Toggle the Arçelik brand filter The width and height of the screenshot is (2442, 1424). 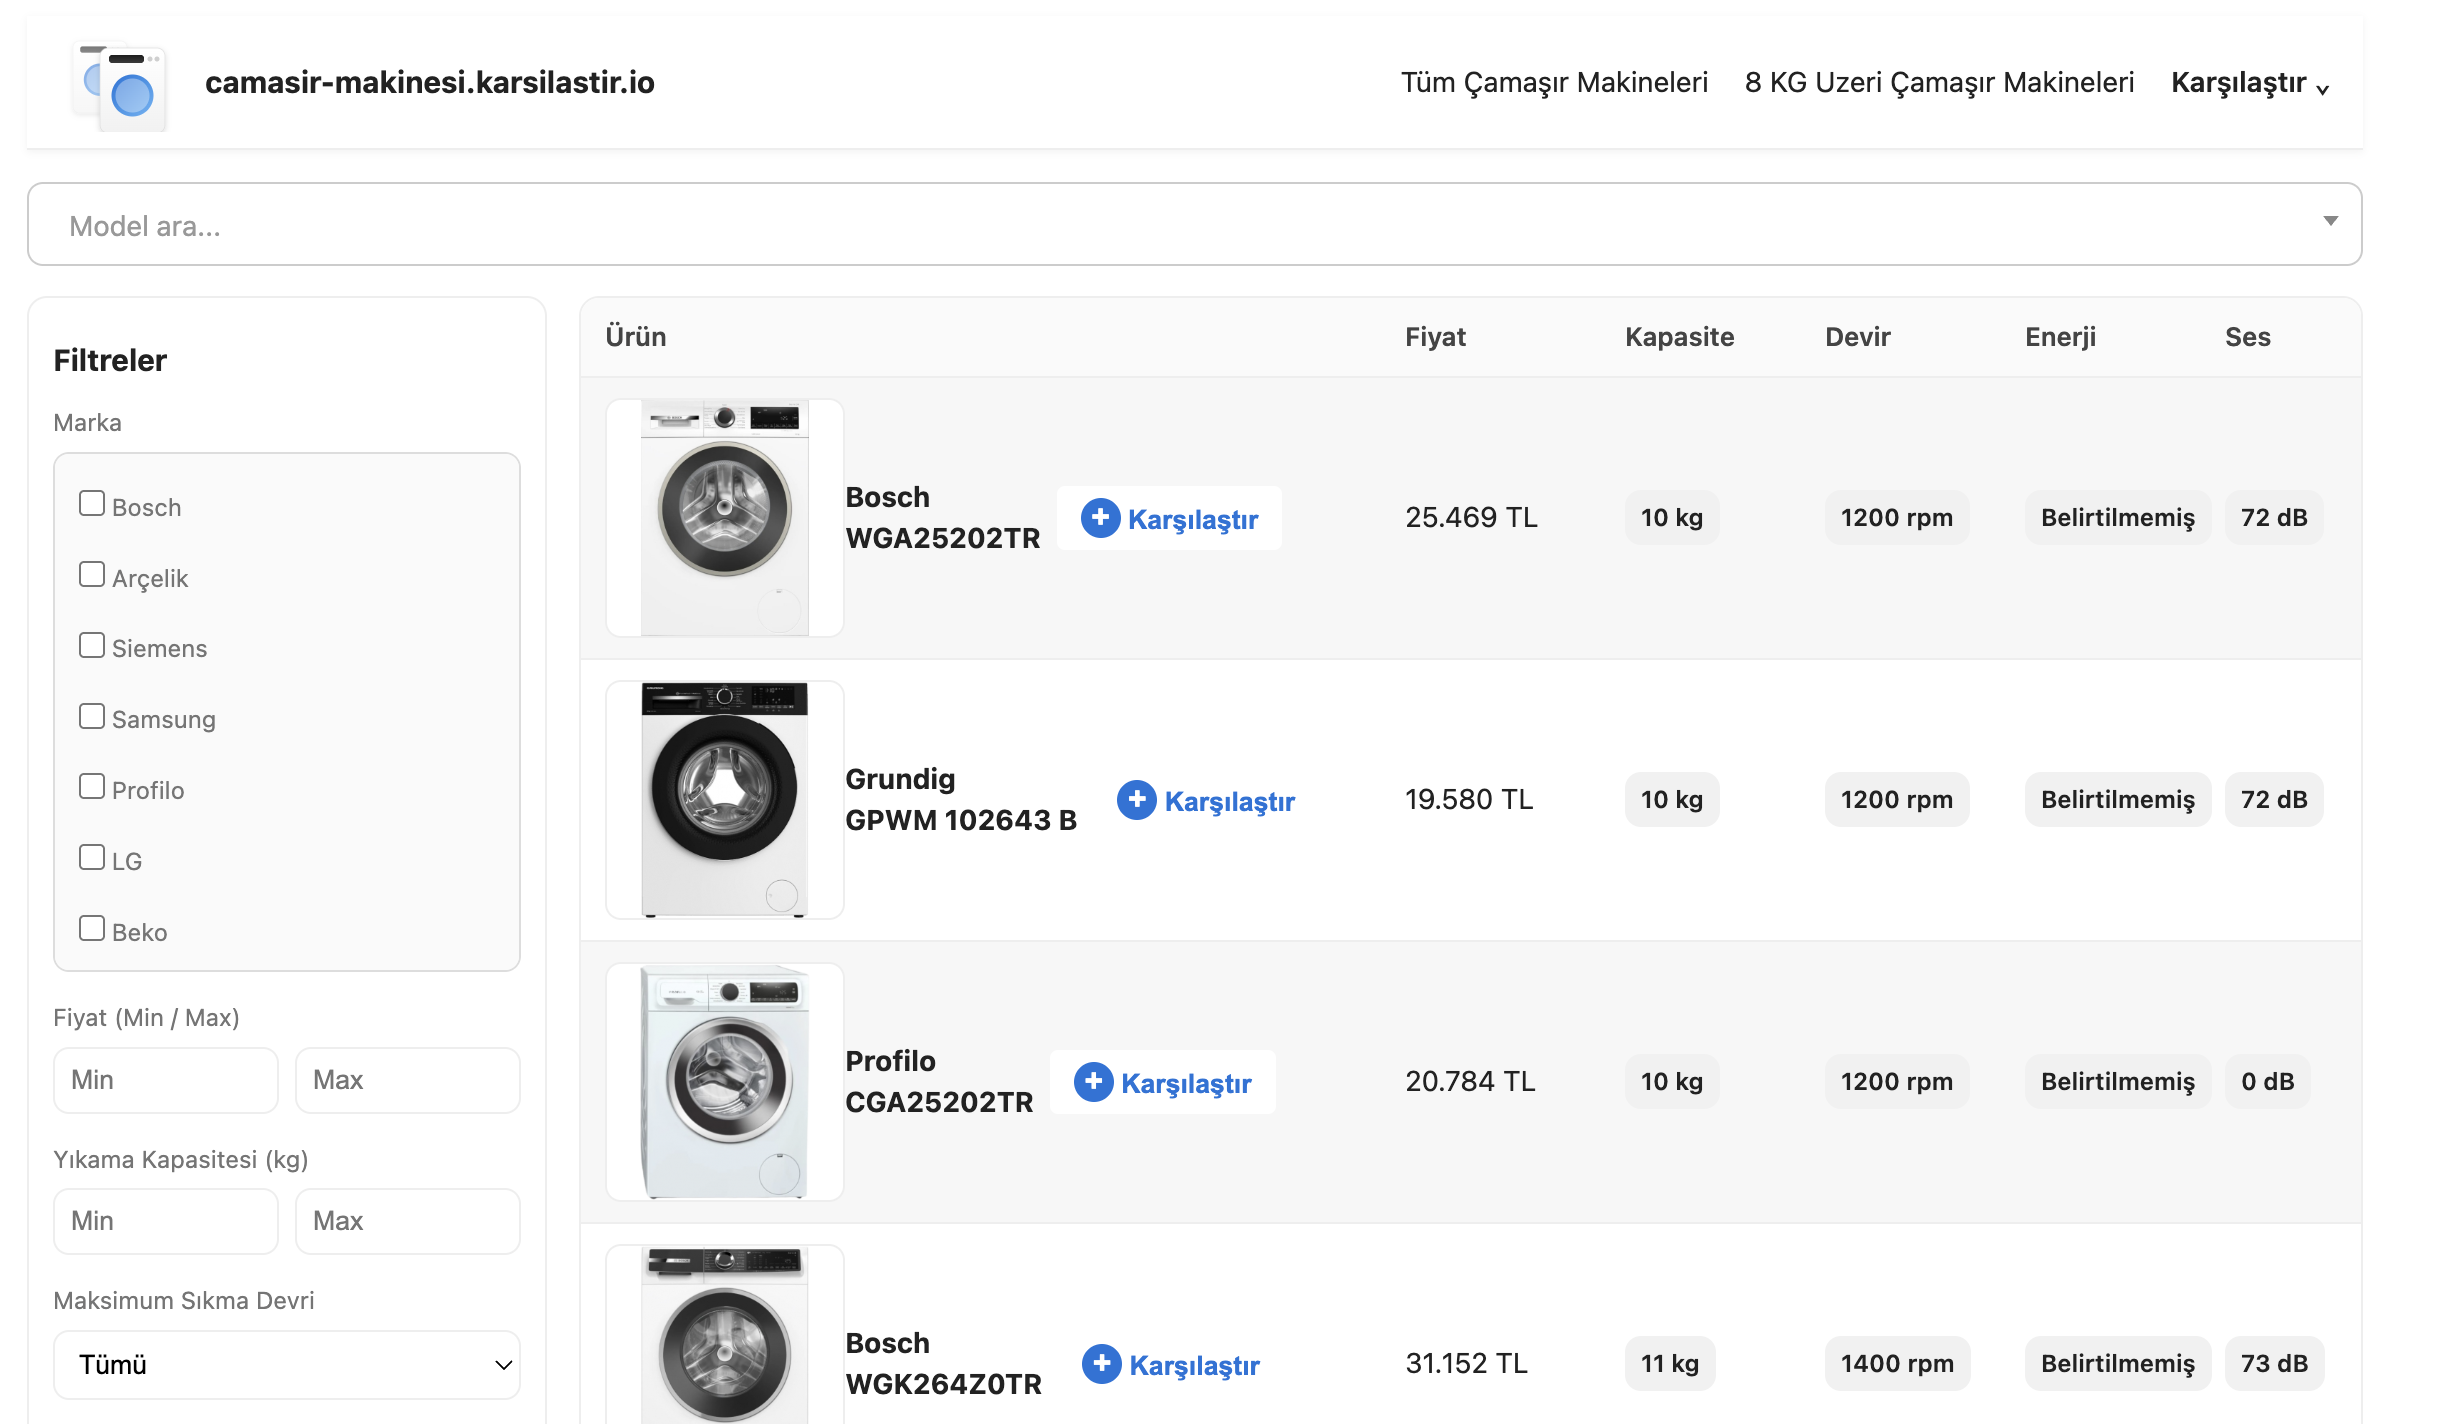tap(92, 575)
